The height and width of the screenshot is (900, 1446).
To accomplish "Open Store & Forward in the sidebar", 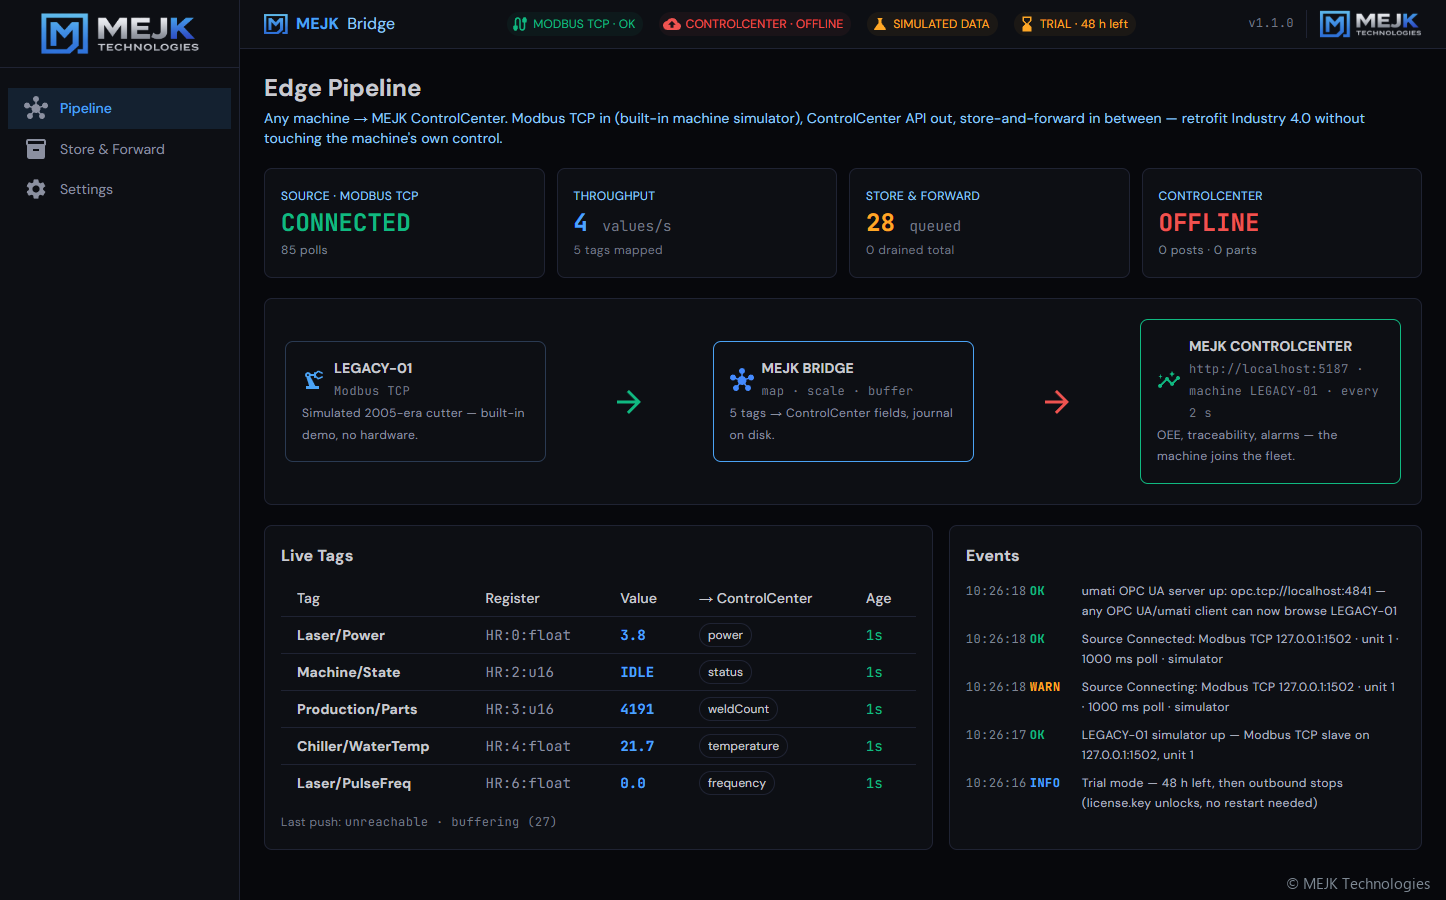I will (x=120, y=149).
